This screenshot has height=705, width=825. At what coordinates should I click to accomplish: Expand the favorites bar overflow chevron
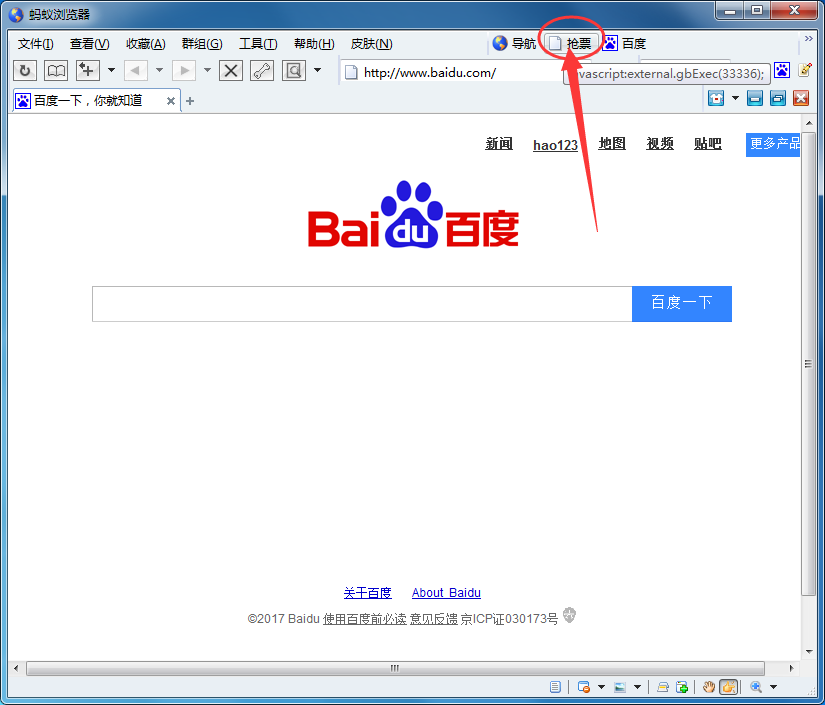coord(809,38)
